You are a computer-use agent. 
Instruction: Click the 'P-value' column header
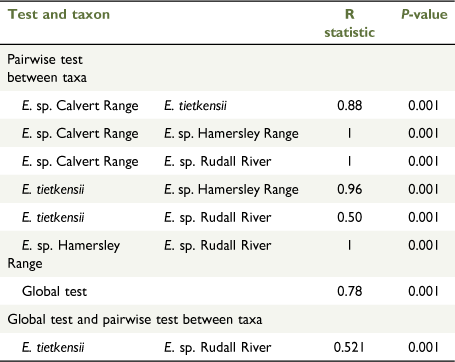[424, 14]
